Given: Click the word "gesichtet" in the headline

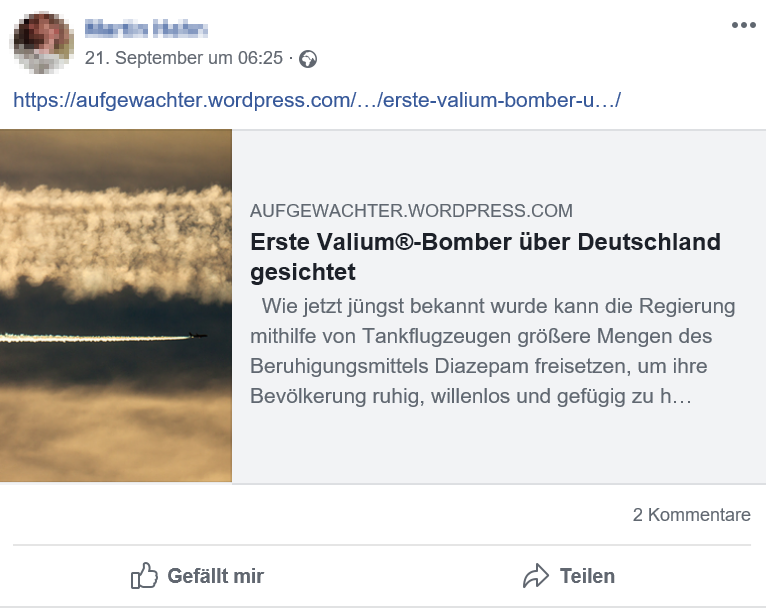Looking at the screenshot, I should (x=303, y=272).
